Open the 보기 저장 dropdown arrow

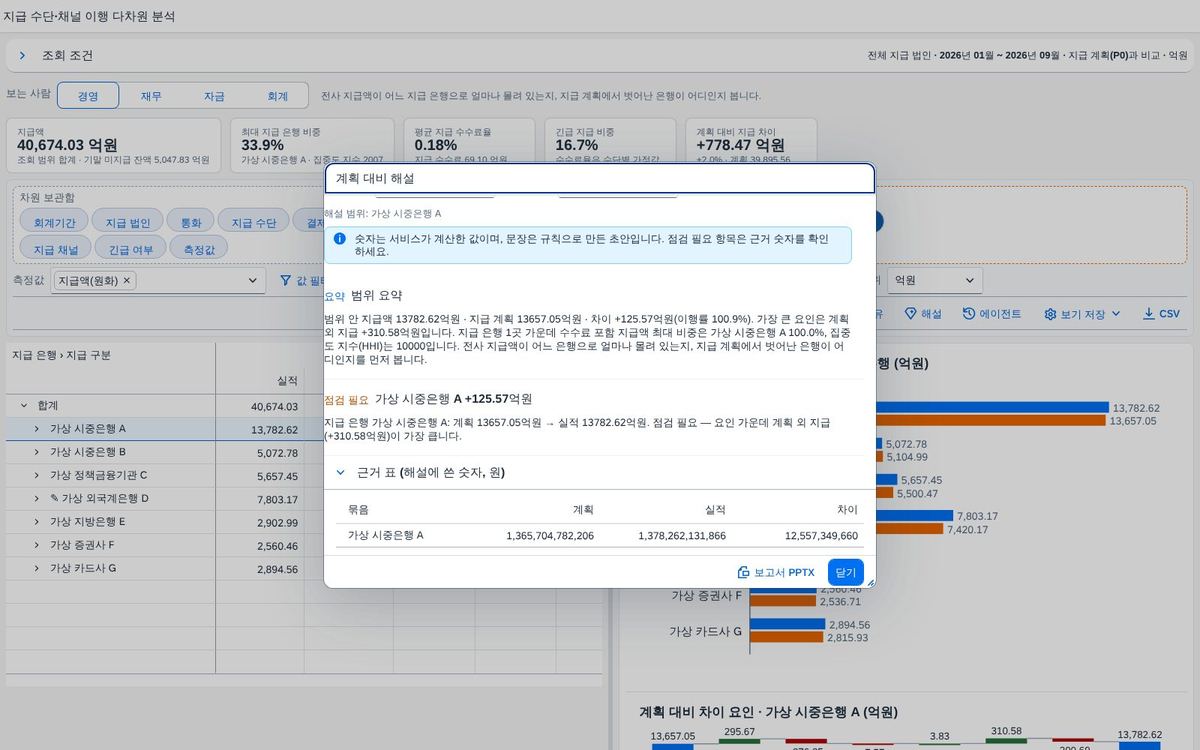(1116, 314)
